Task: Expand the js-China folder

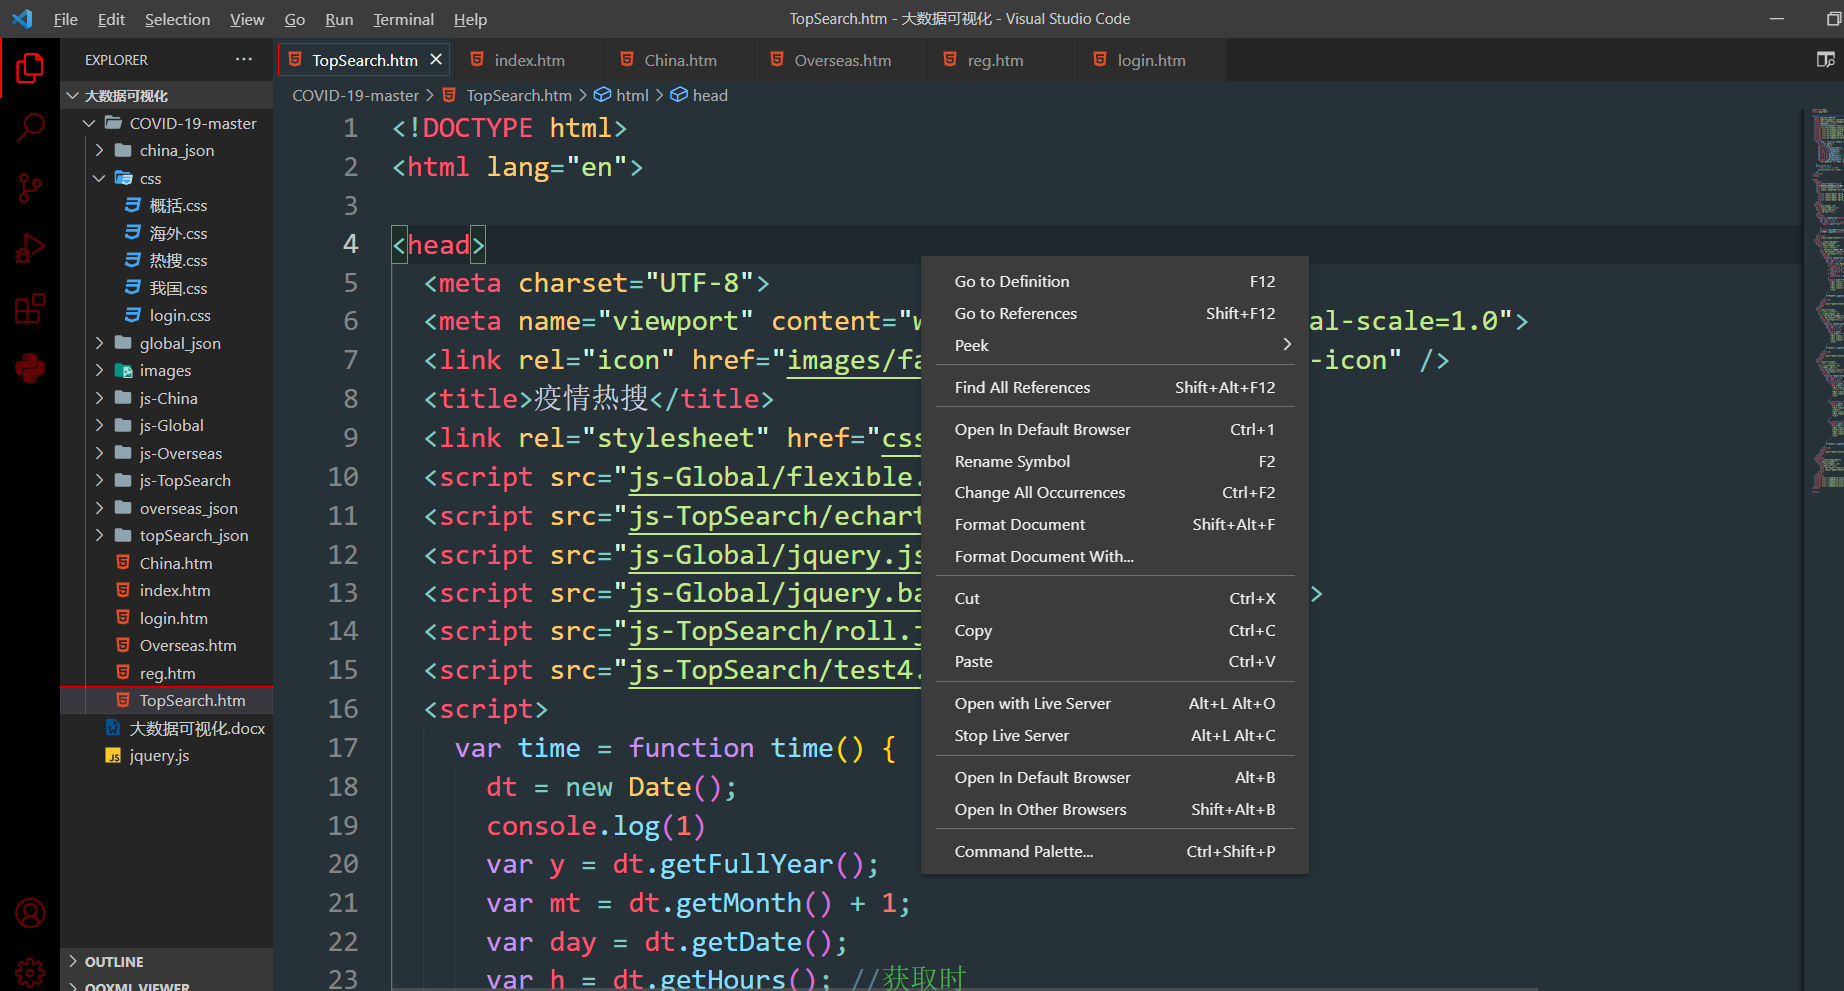Action: 99,398
